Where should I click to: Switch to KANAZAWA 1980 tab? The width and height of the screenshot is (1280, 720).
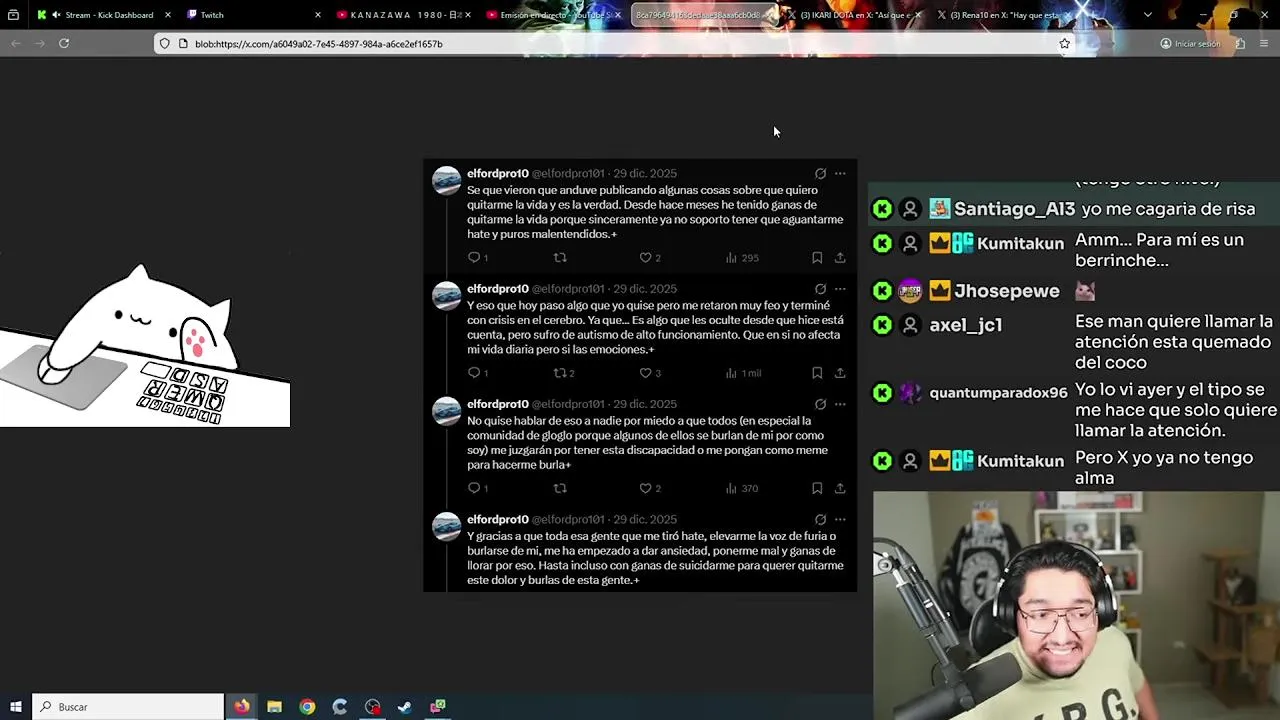[404, 15]
